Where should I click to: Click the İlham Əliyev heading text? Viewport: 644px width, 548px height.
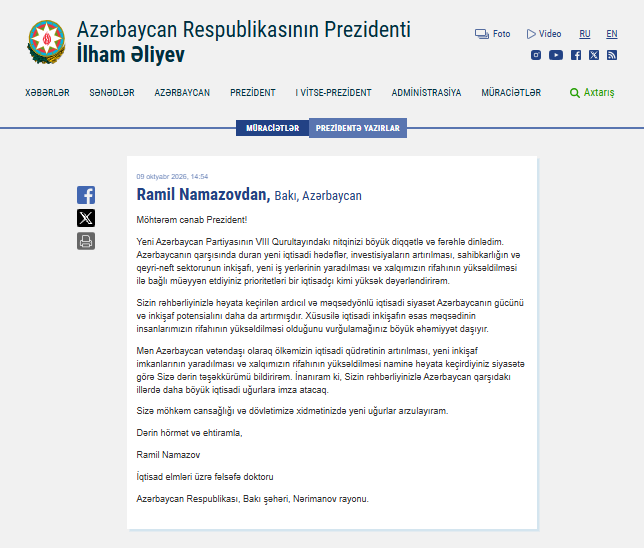131,55
